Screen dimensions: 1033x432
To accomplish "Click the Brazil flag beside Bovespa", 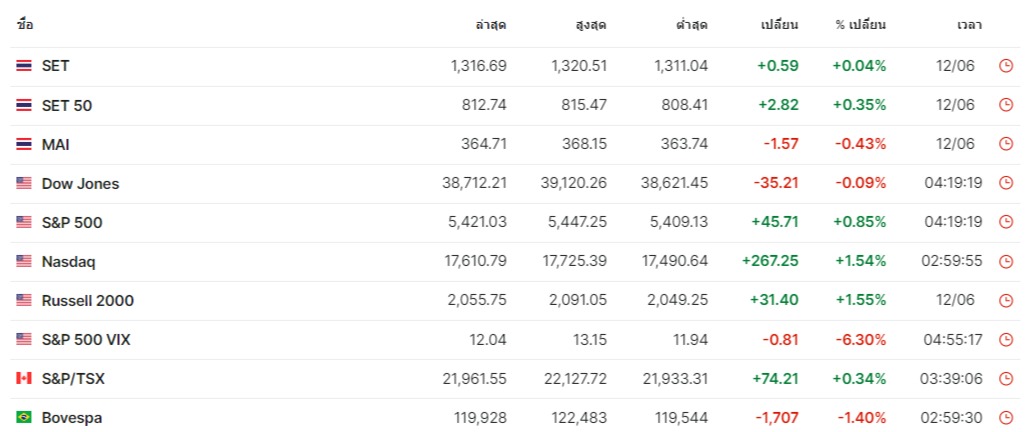I will click(x=24, y=418).
